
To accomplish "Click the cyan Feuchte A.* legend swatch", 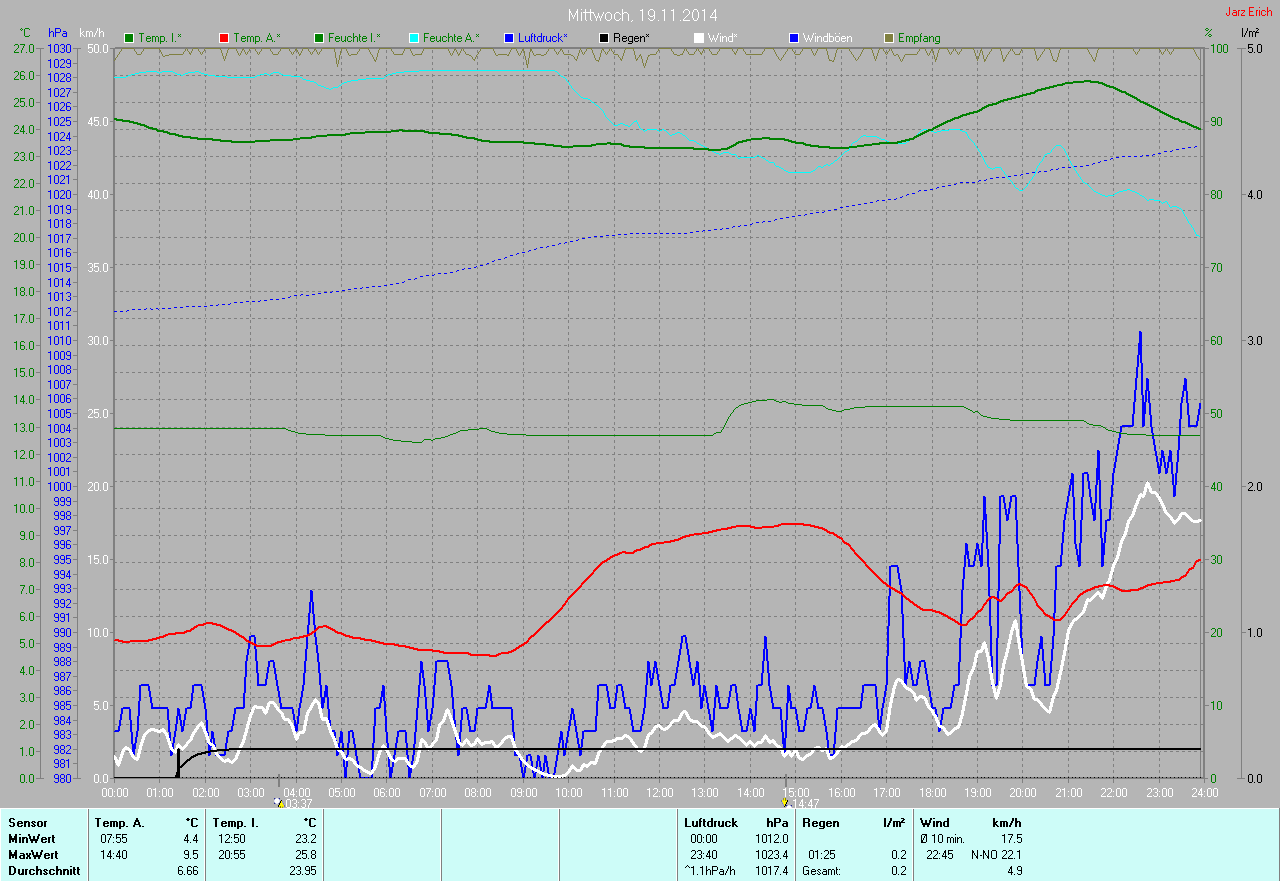I will coord(414,38).
